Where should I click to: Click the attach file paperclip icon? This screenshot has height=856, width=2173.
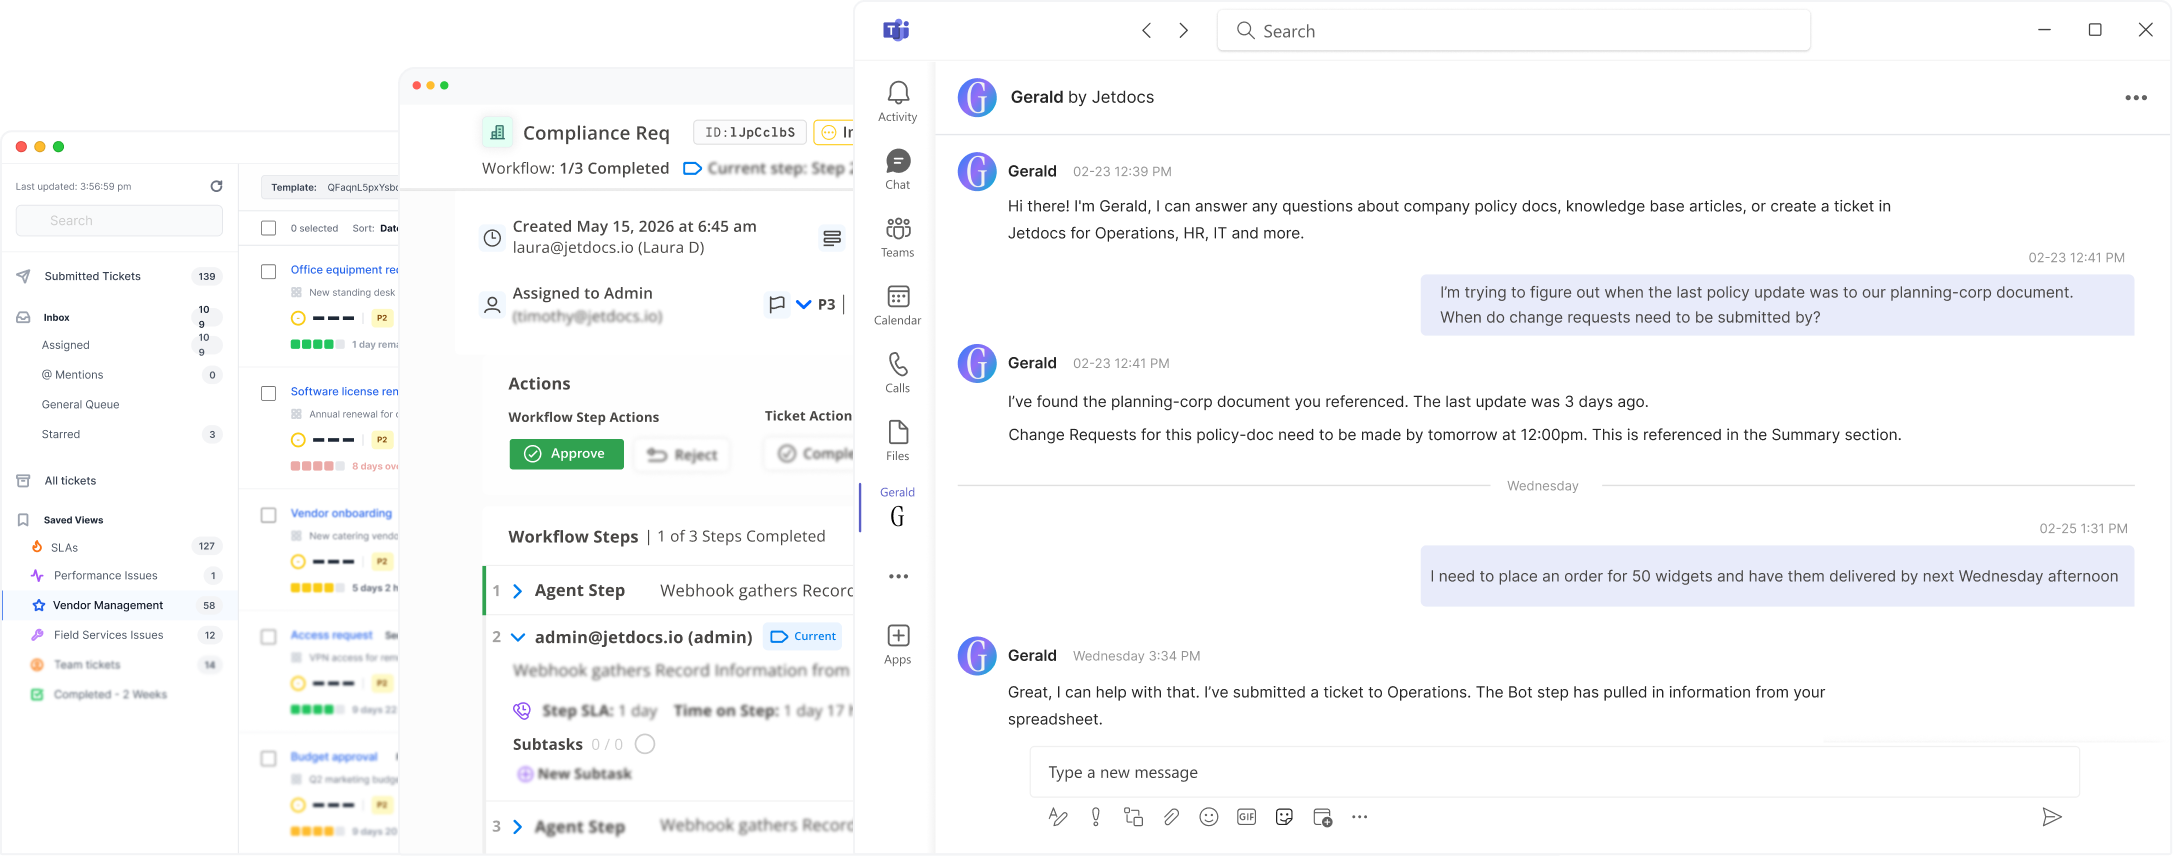pos(1171,817)
